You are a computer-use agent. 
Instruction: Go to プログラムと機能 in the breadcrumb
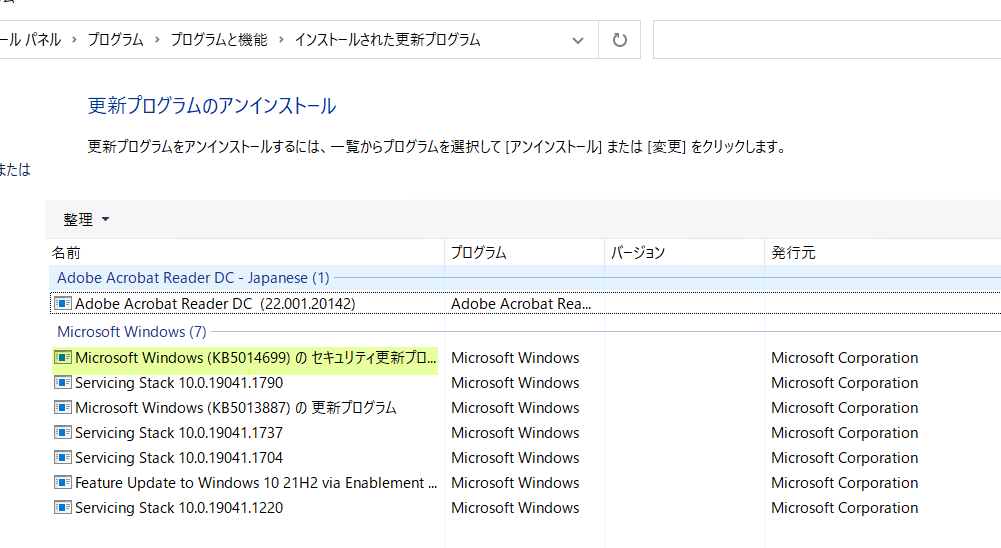[x=219, y=40]
